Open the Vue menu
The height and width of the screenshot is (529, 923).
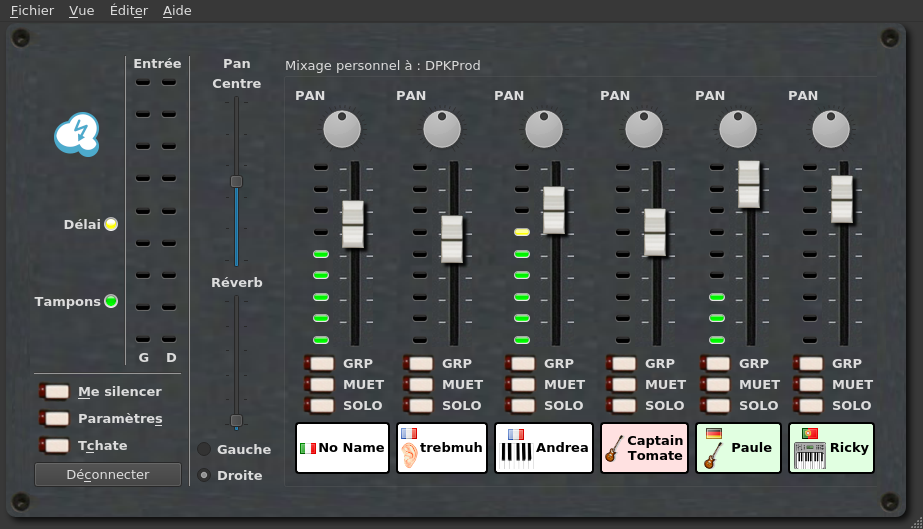click(x=81, y=11)
